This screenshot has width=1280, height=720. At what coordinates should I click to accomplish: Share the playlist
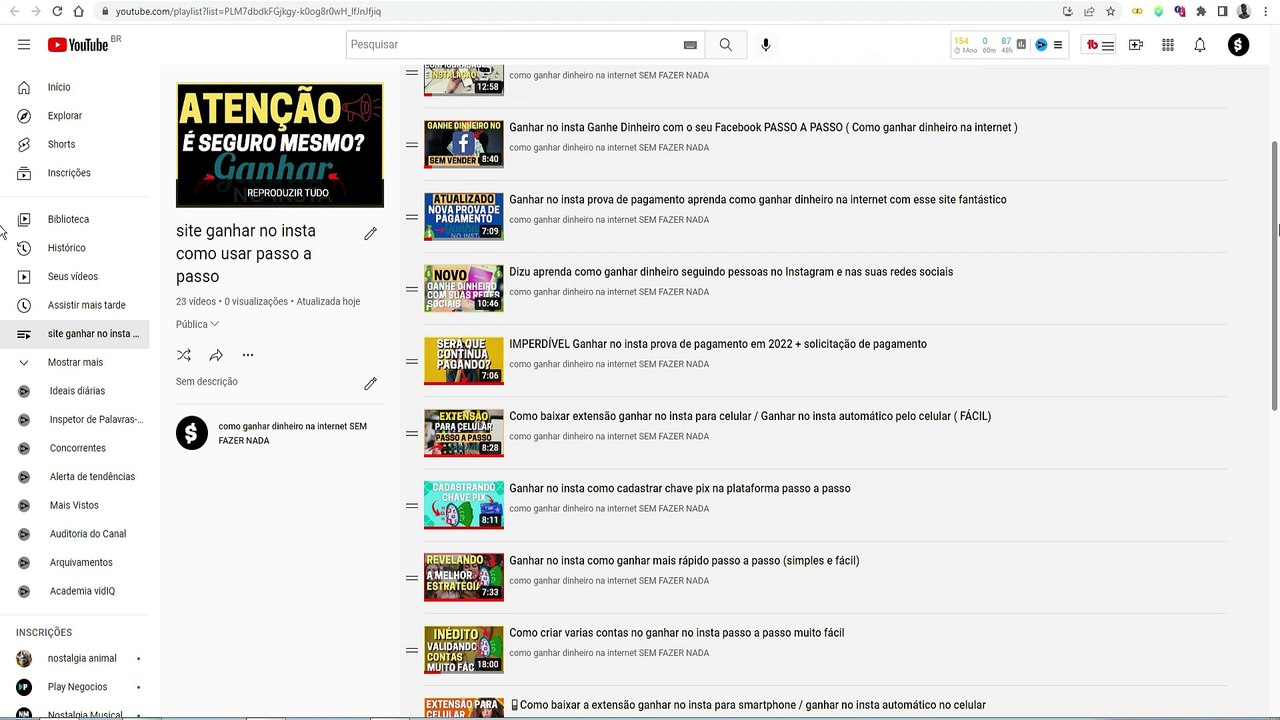[216, 355]
